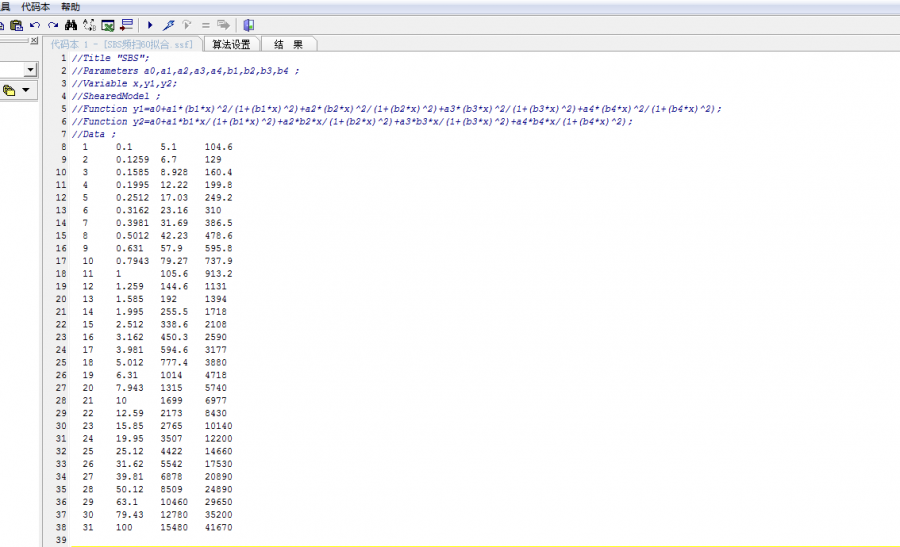Click value 594.6 in data row 17

click(174, 350)
